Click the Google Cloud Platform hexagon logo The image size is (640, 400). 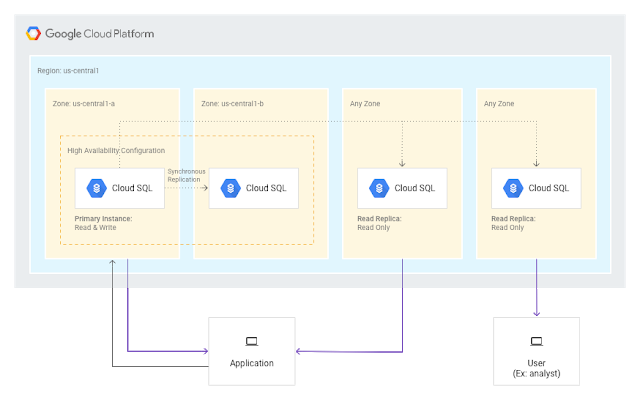tap(33, 33)
